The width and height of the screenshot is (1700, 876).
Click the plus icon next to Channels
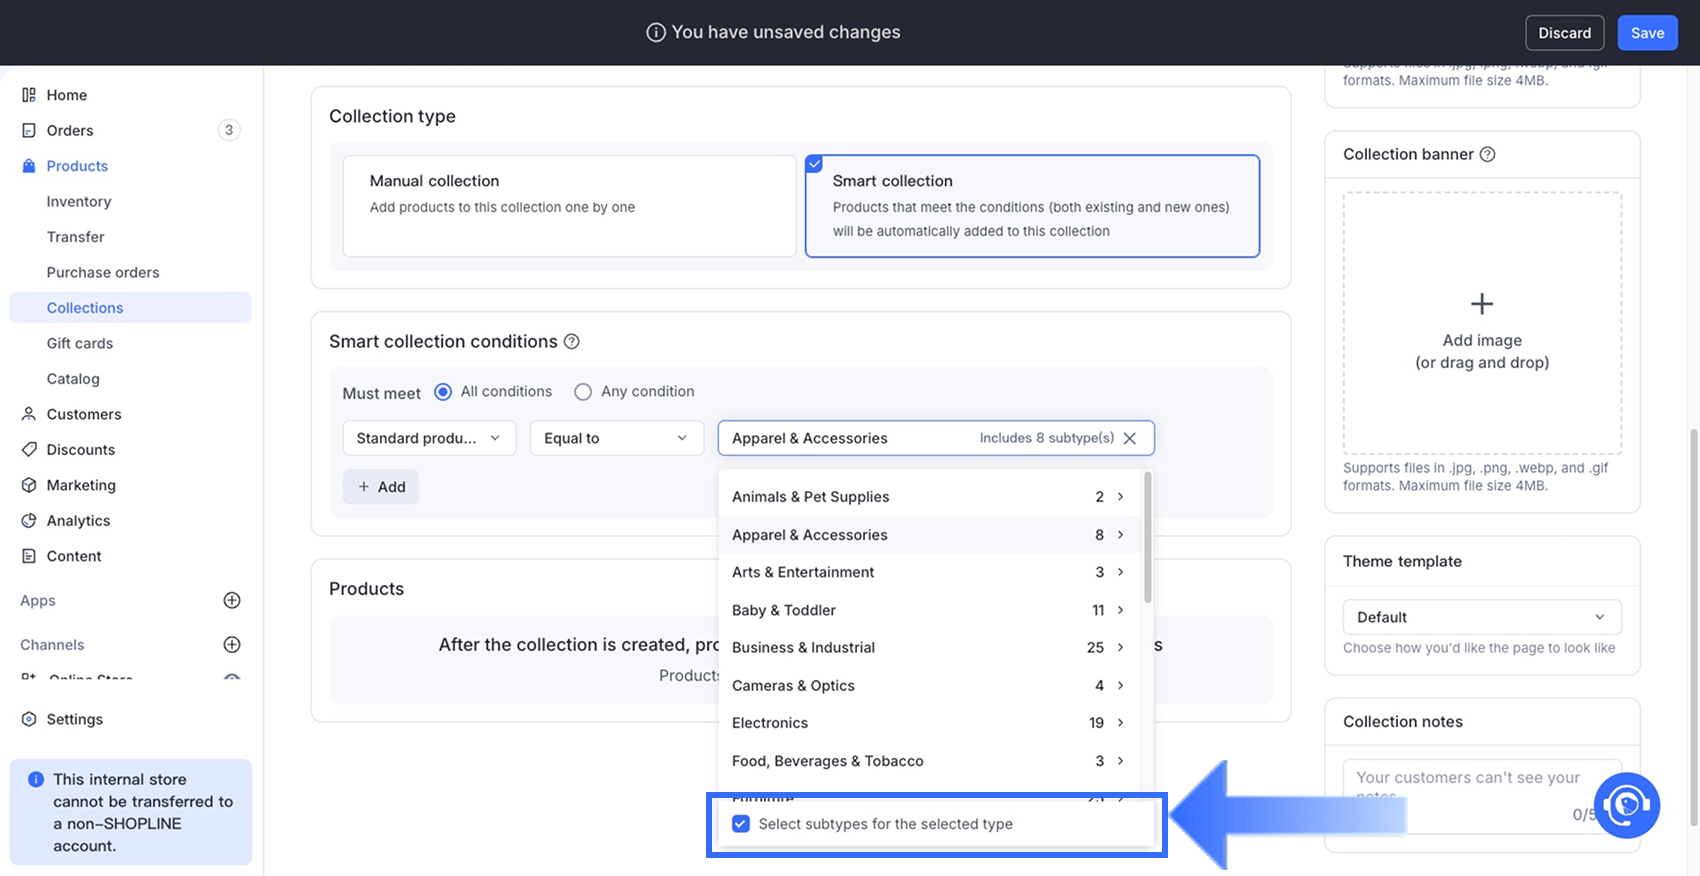click(x=232, y=645)
